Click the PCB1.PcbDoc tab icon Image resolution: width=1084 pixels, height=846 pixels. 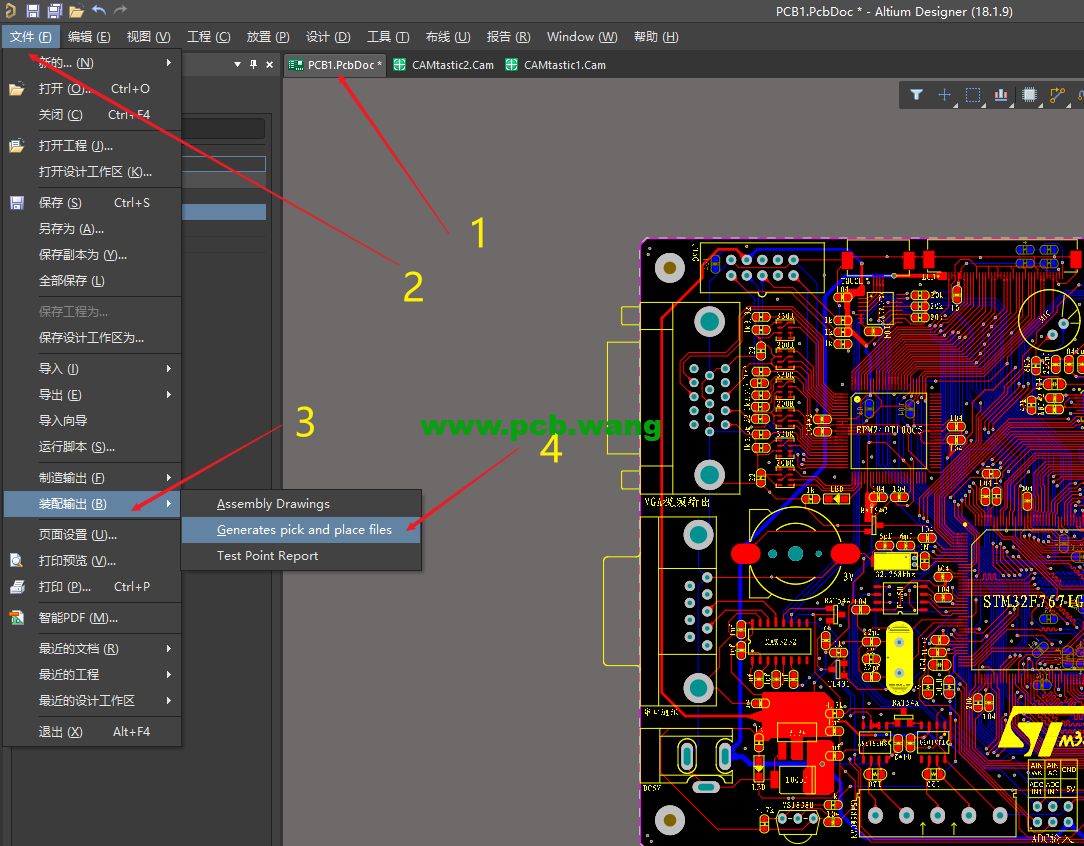click(x=296, y=65)
